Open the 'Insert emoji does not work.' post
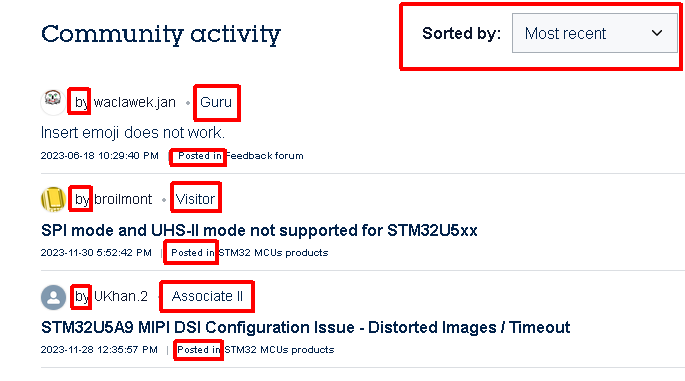Image resolution: width=685 pixels, height=381 pixels. 133,132
